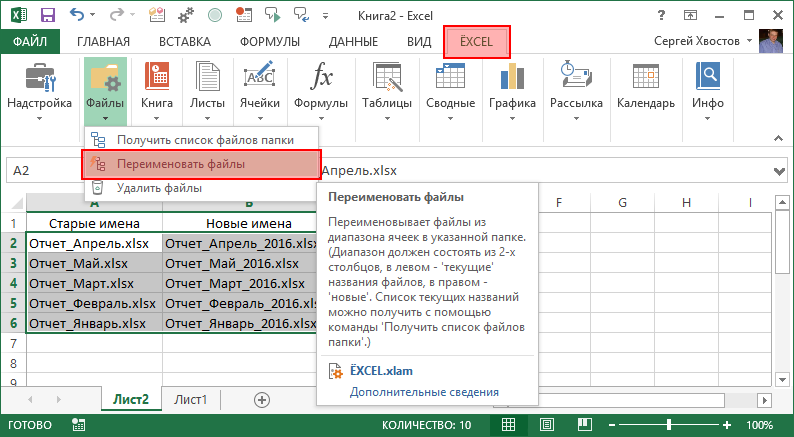The height and width of the screenshot is (437, 794).
Task: Customize the Quick Access Toolbar dropdown
Action: pyautogui.click(x=325, y=16)
